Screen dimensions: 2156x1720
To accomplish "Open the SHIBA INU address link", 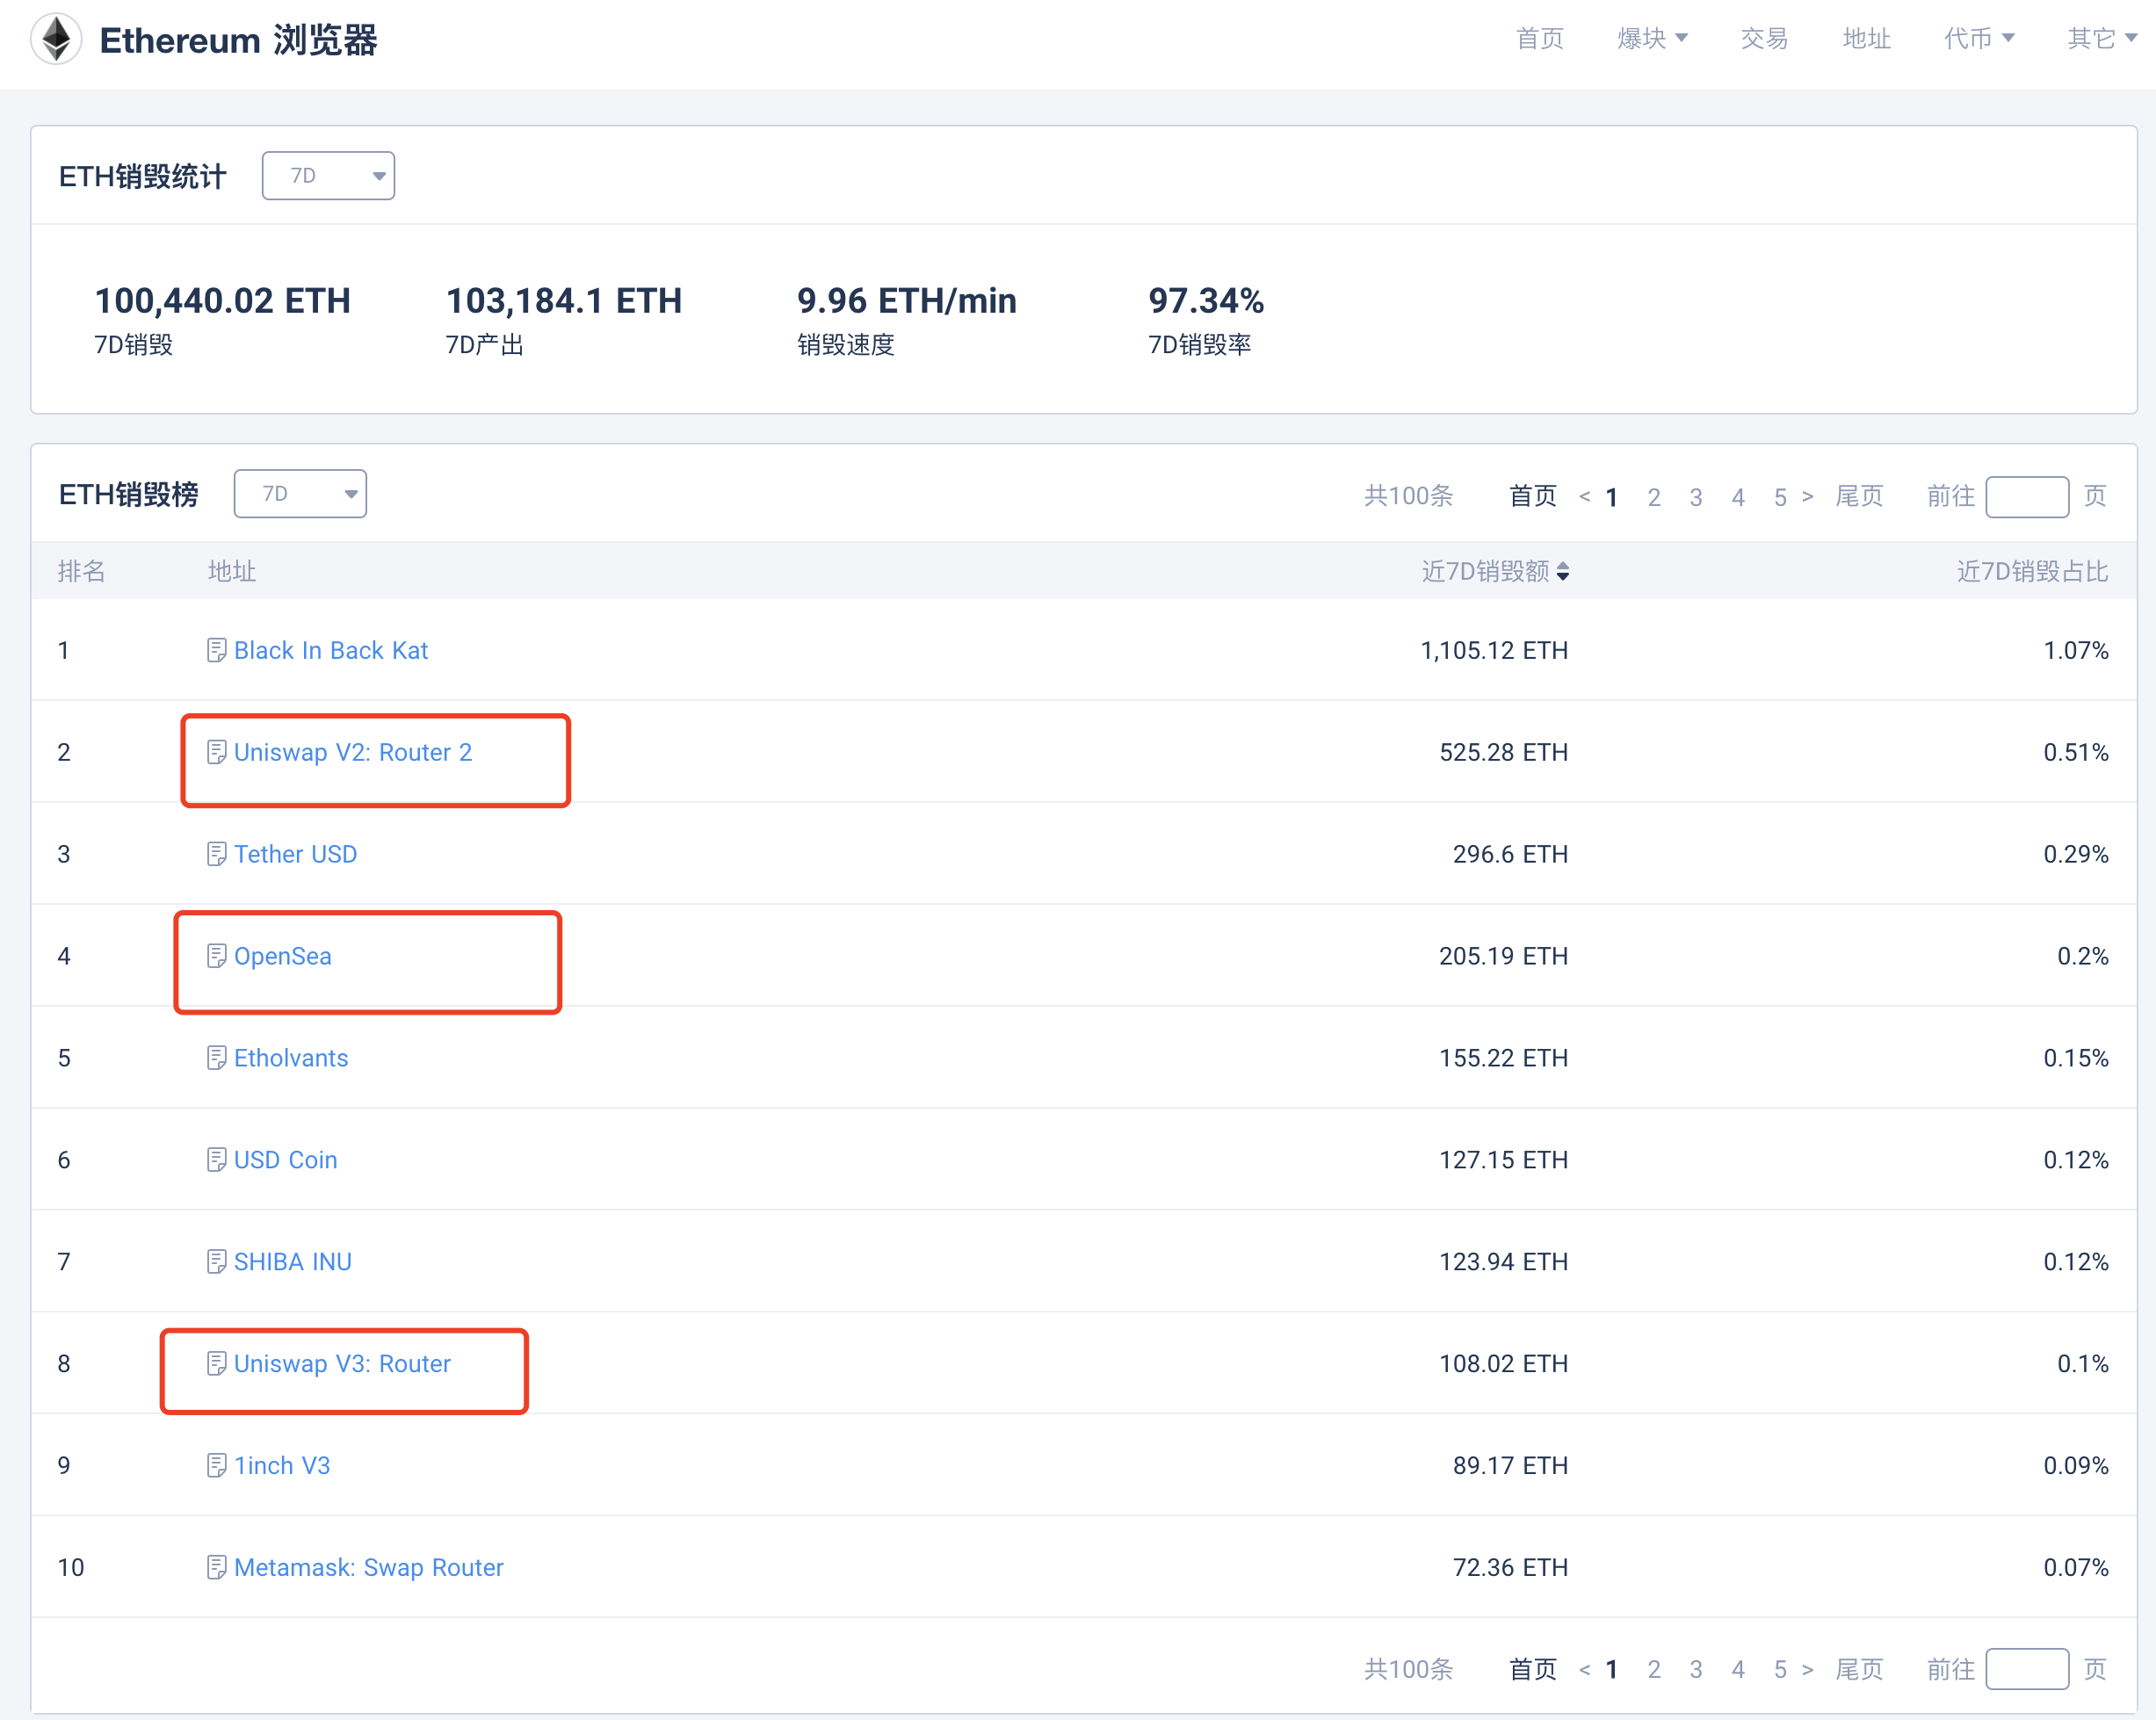I will click(293, 1263).
